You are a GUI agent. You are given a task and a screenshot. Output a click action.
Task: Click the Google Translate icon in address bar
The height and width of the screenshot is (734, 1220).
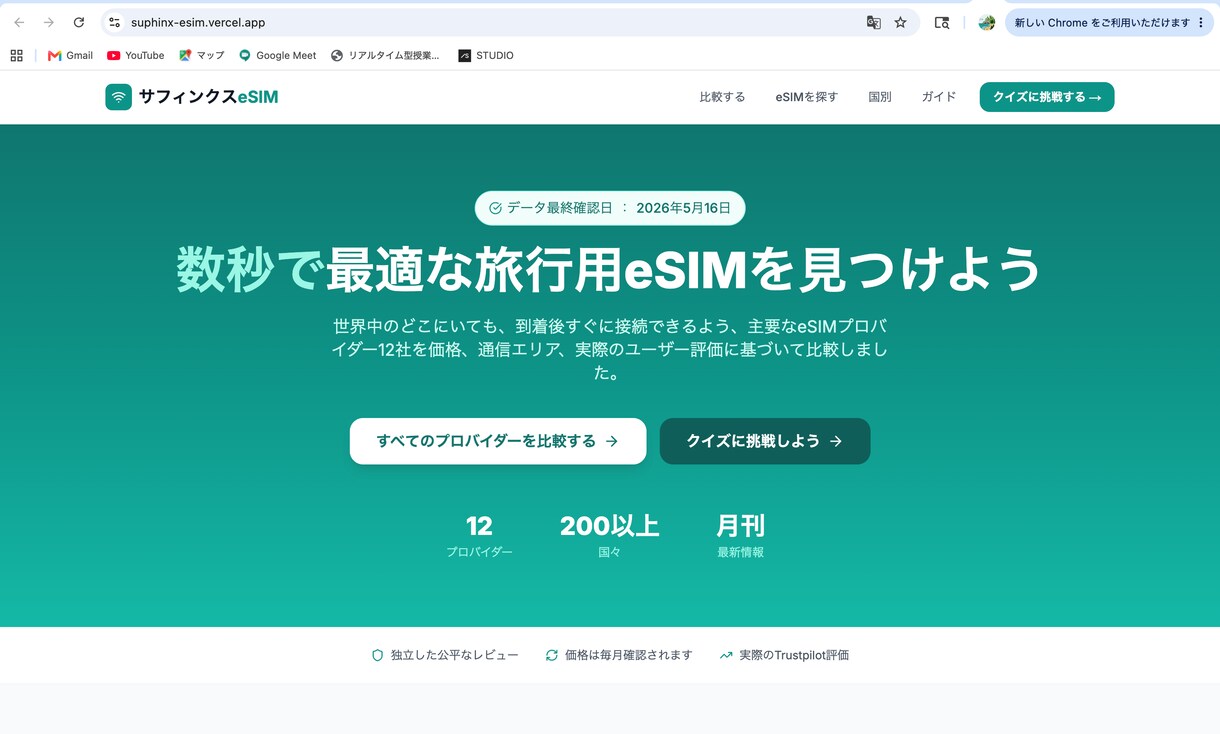(x=874, y=22)
